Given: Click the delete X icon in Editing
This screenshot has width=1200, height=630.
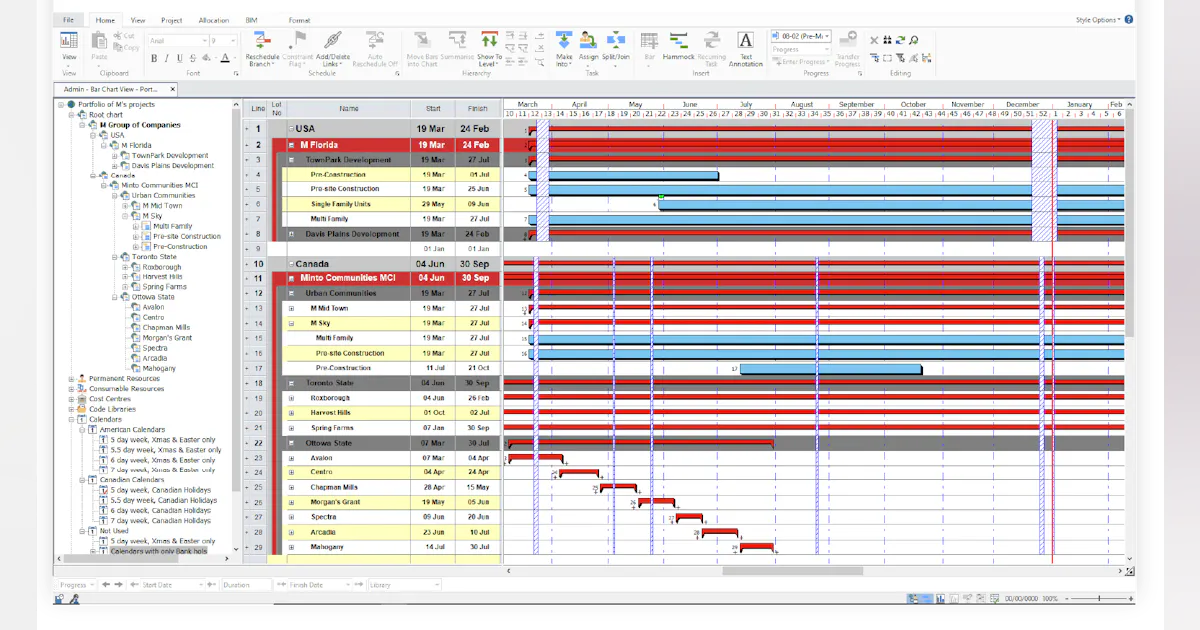Looking at the screenshot, I should (x=874, y=41).
